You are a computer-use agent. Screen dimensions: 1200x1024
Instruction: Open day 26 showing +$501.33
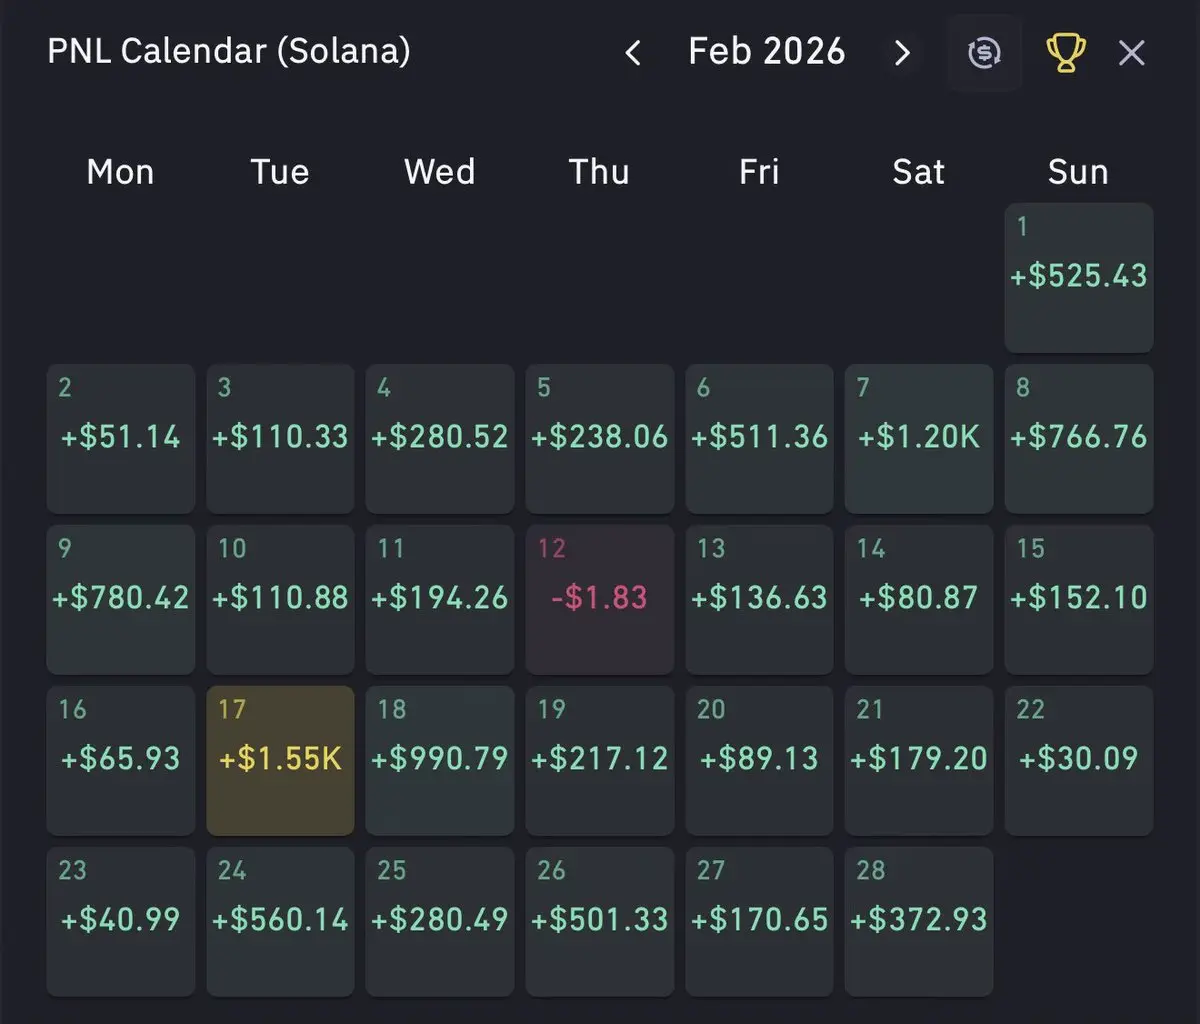(599, 921)
